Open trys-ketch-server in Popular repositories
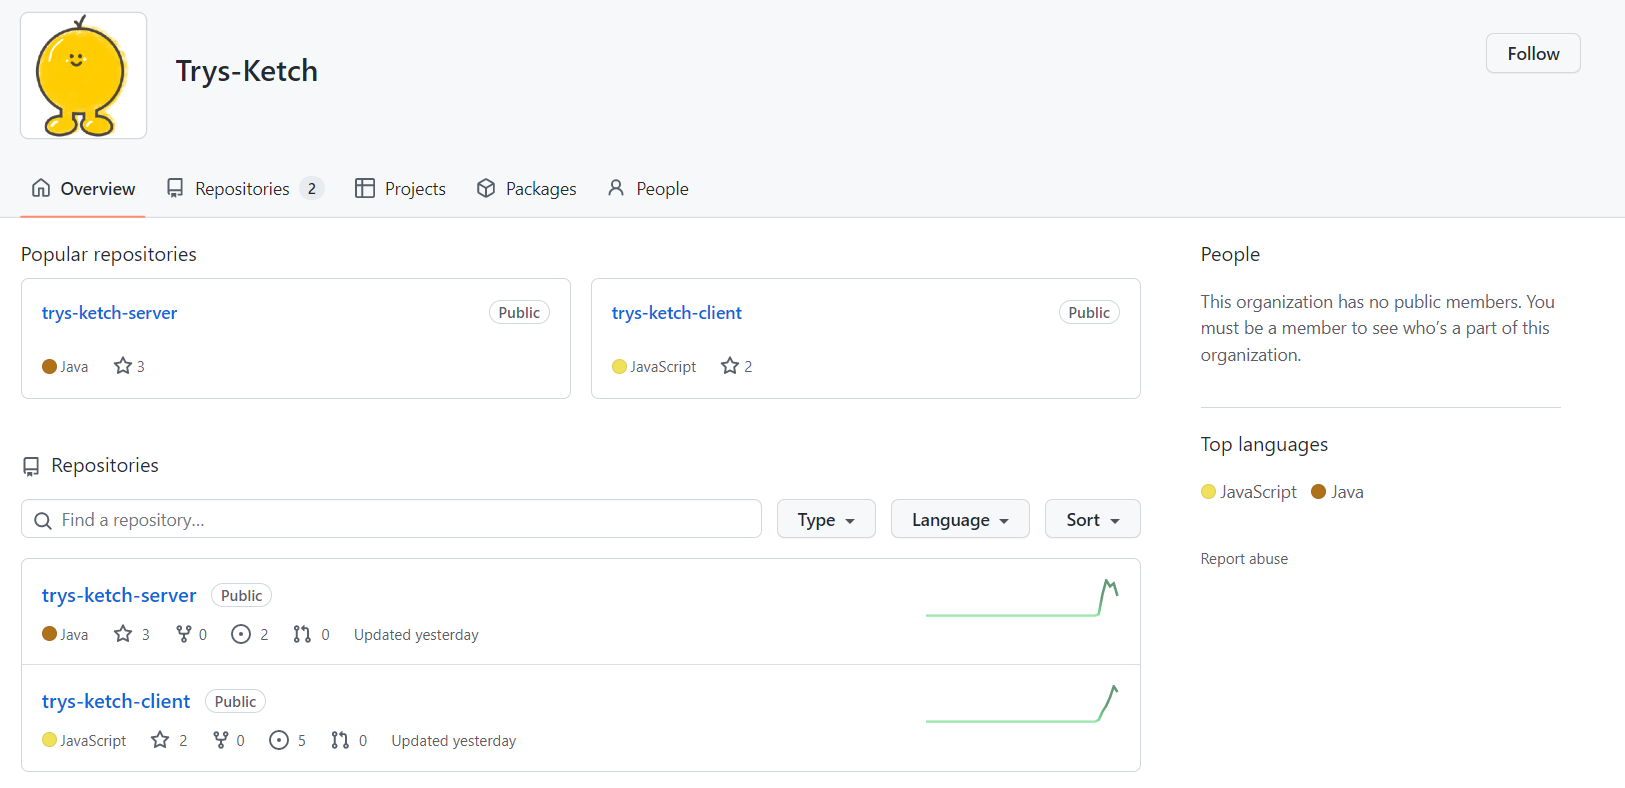Screen dimensions: 1625x788 point(109,312)
